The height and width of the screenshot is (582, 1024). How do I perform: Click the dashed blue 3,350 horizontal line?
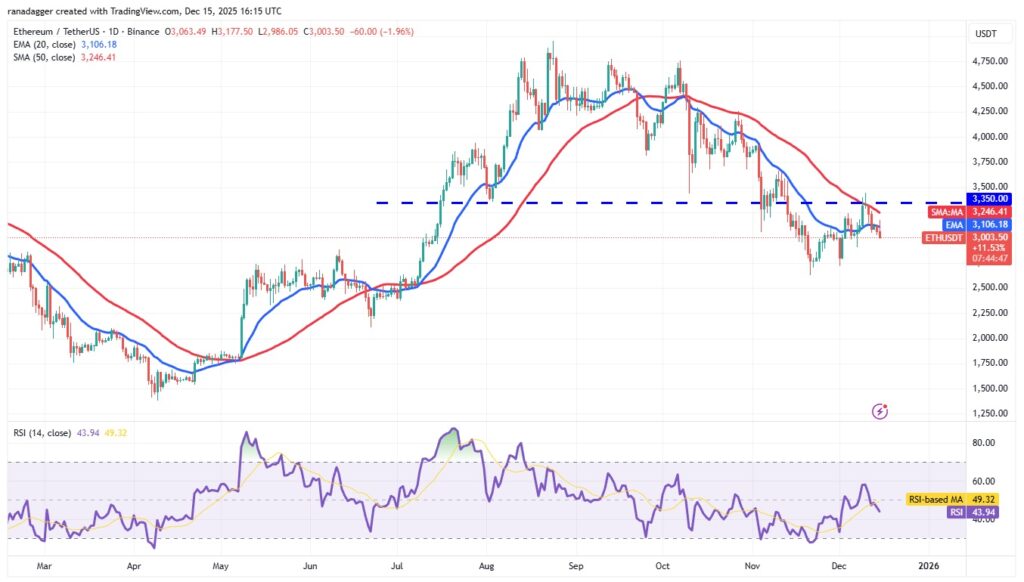click(x=600, y=203)
